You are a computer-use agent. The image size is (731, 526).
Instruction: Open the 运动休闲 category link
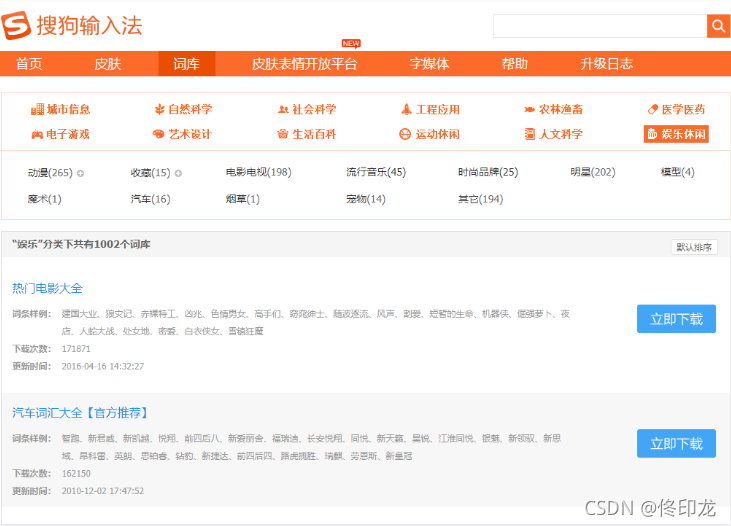coord(438,134)
